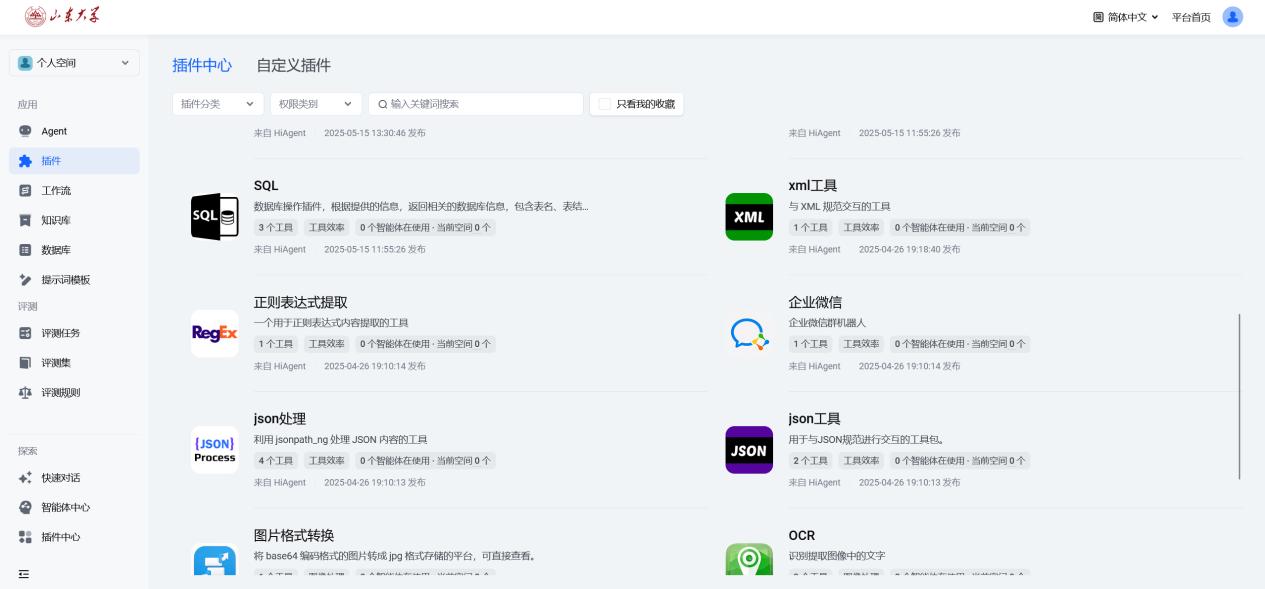Click the '工具效率' tag on xml工具 card
This screenshot has height=589, width=1265.
click(861, 227)
